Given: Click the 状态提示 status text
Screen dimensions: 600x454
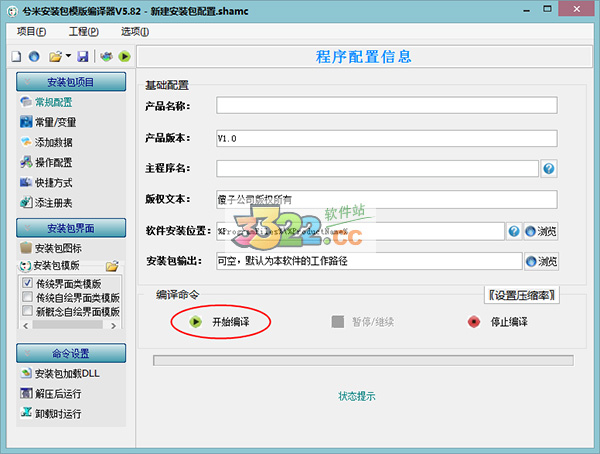Looking at the screenshot, I should click(357, 396).
